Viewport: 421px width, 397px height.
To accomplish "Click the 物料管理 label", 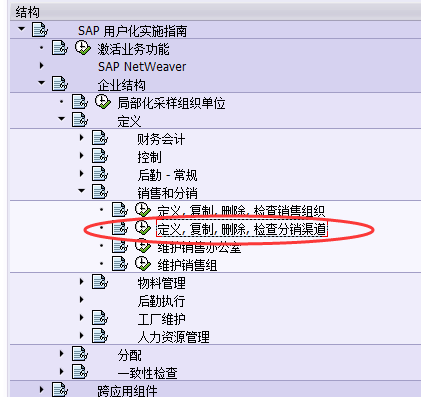I will pos(161,283).
